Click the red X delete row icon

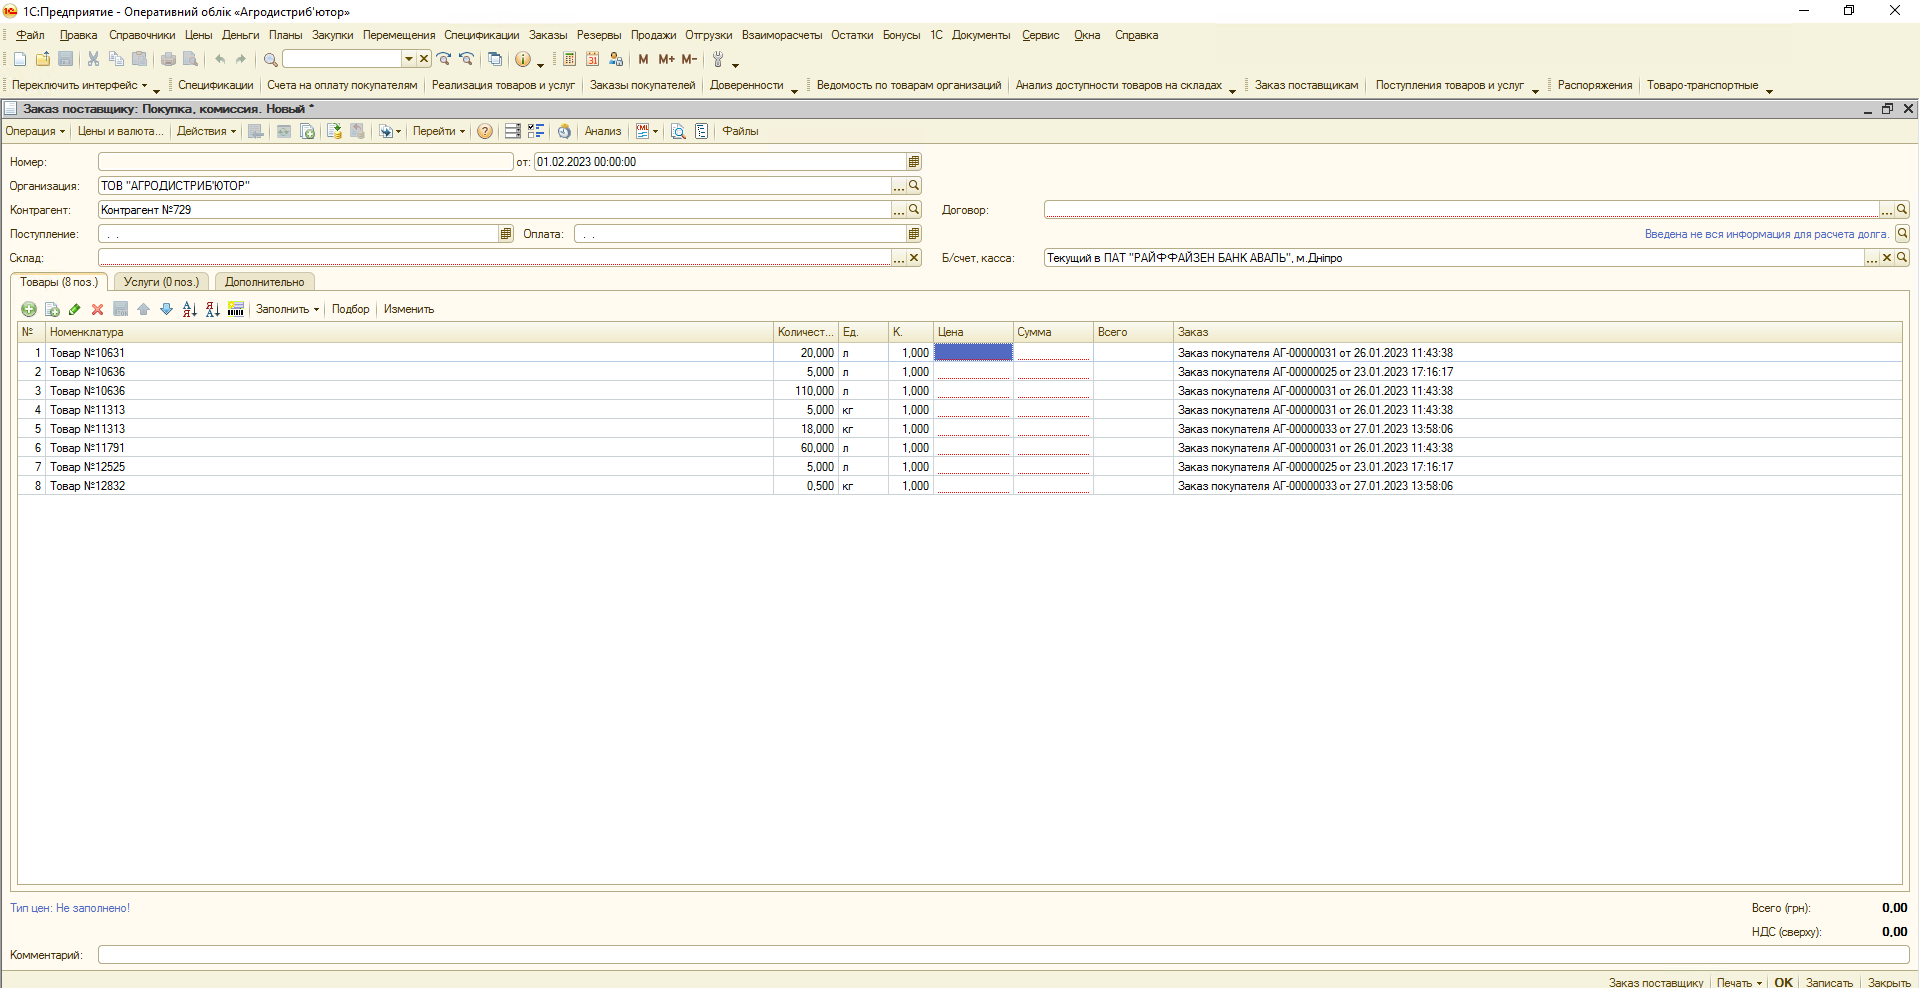[x=97, y=310]
